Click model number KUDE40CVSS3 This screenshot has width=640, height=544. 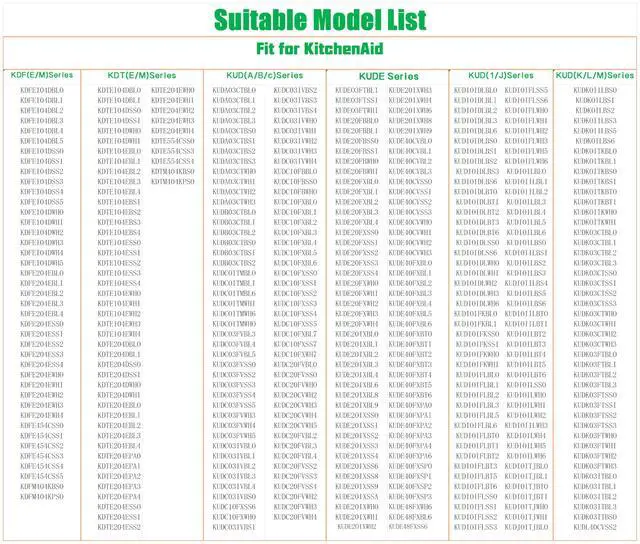click(x=410, y=212)
